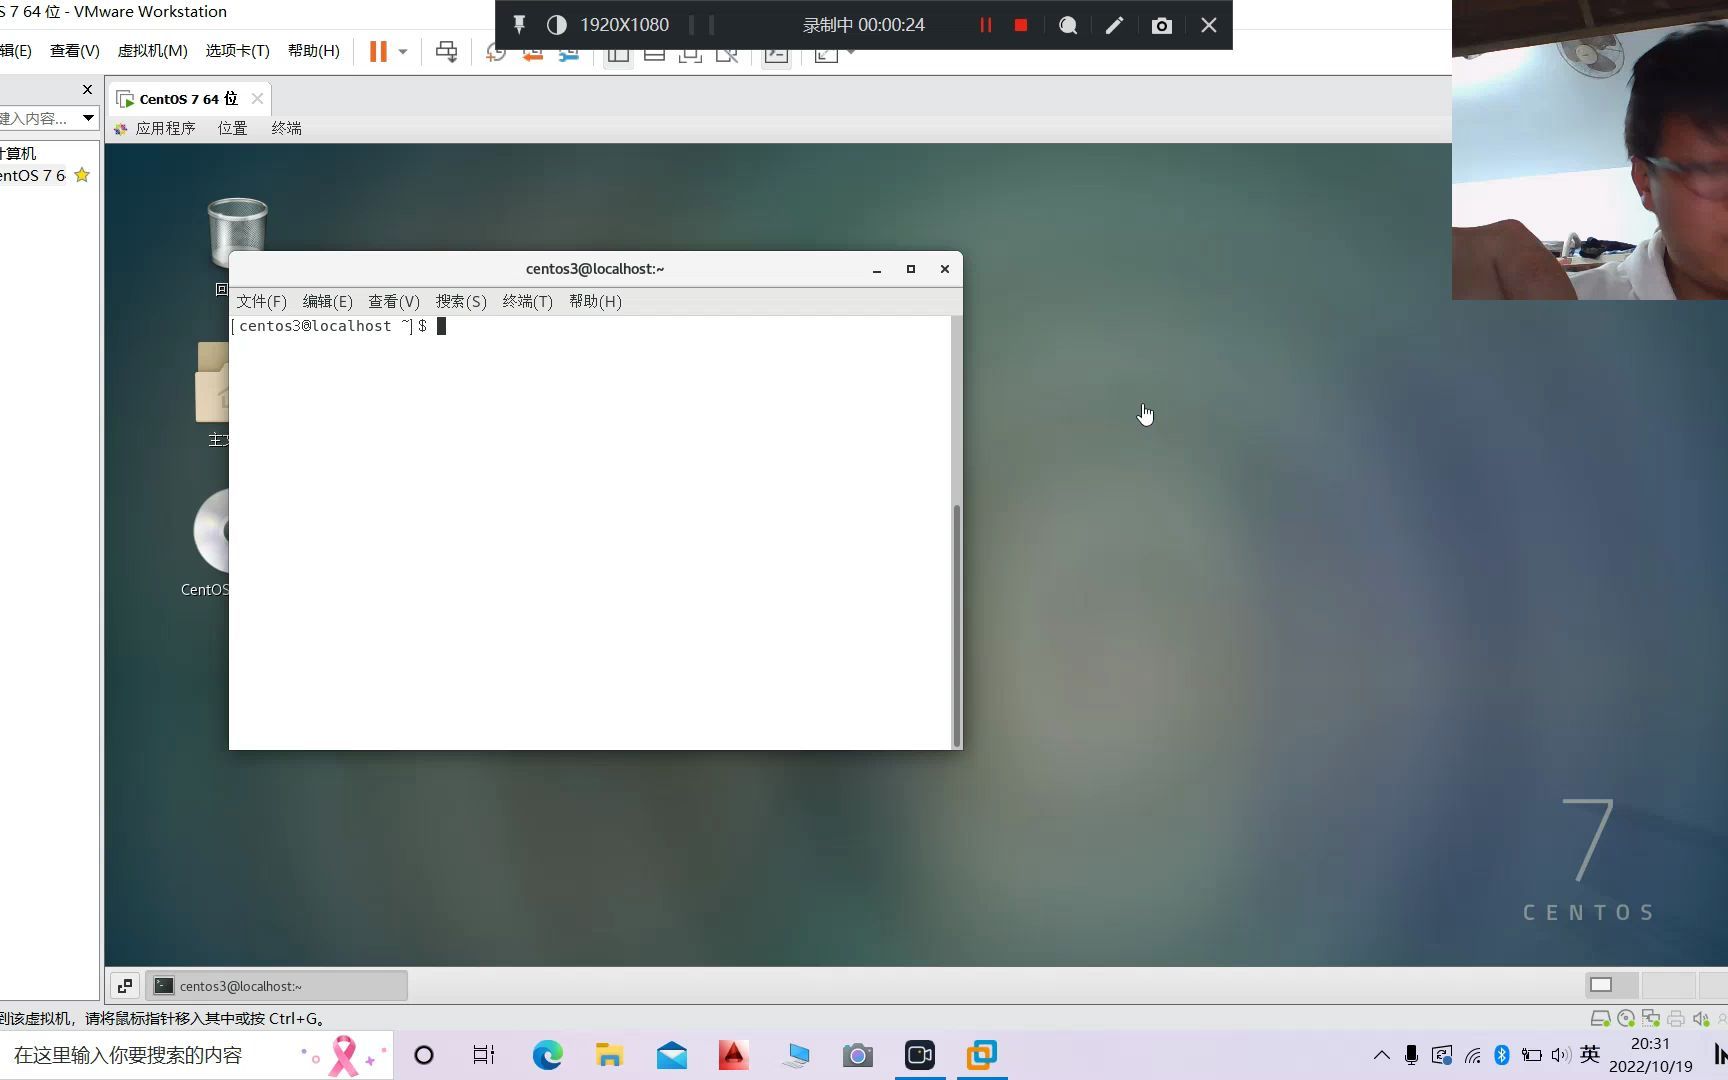Stop the screen recording with the red square

pyautogui.click(x=1021, y=25)
